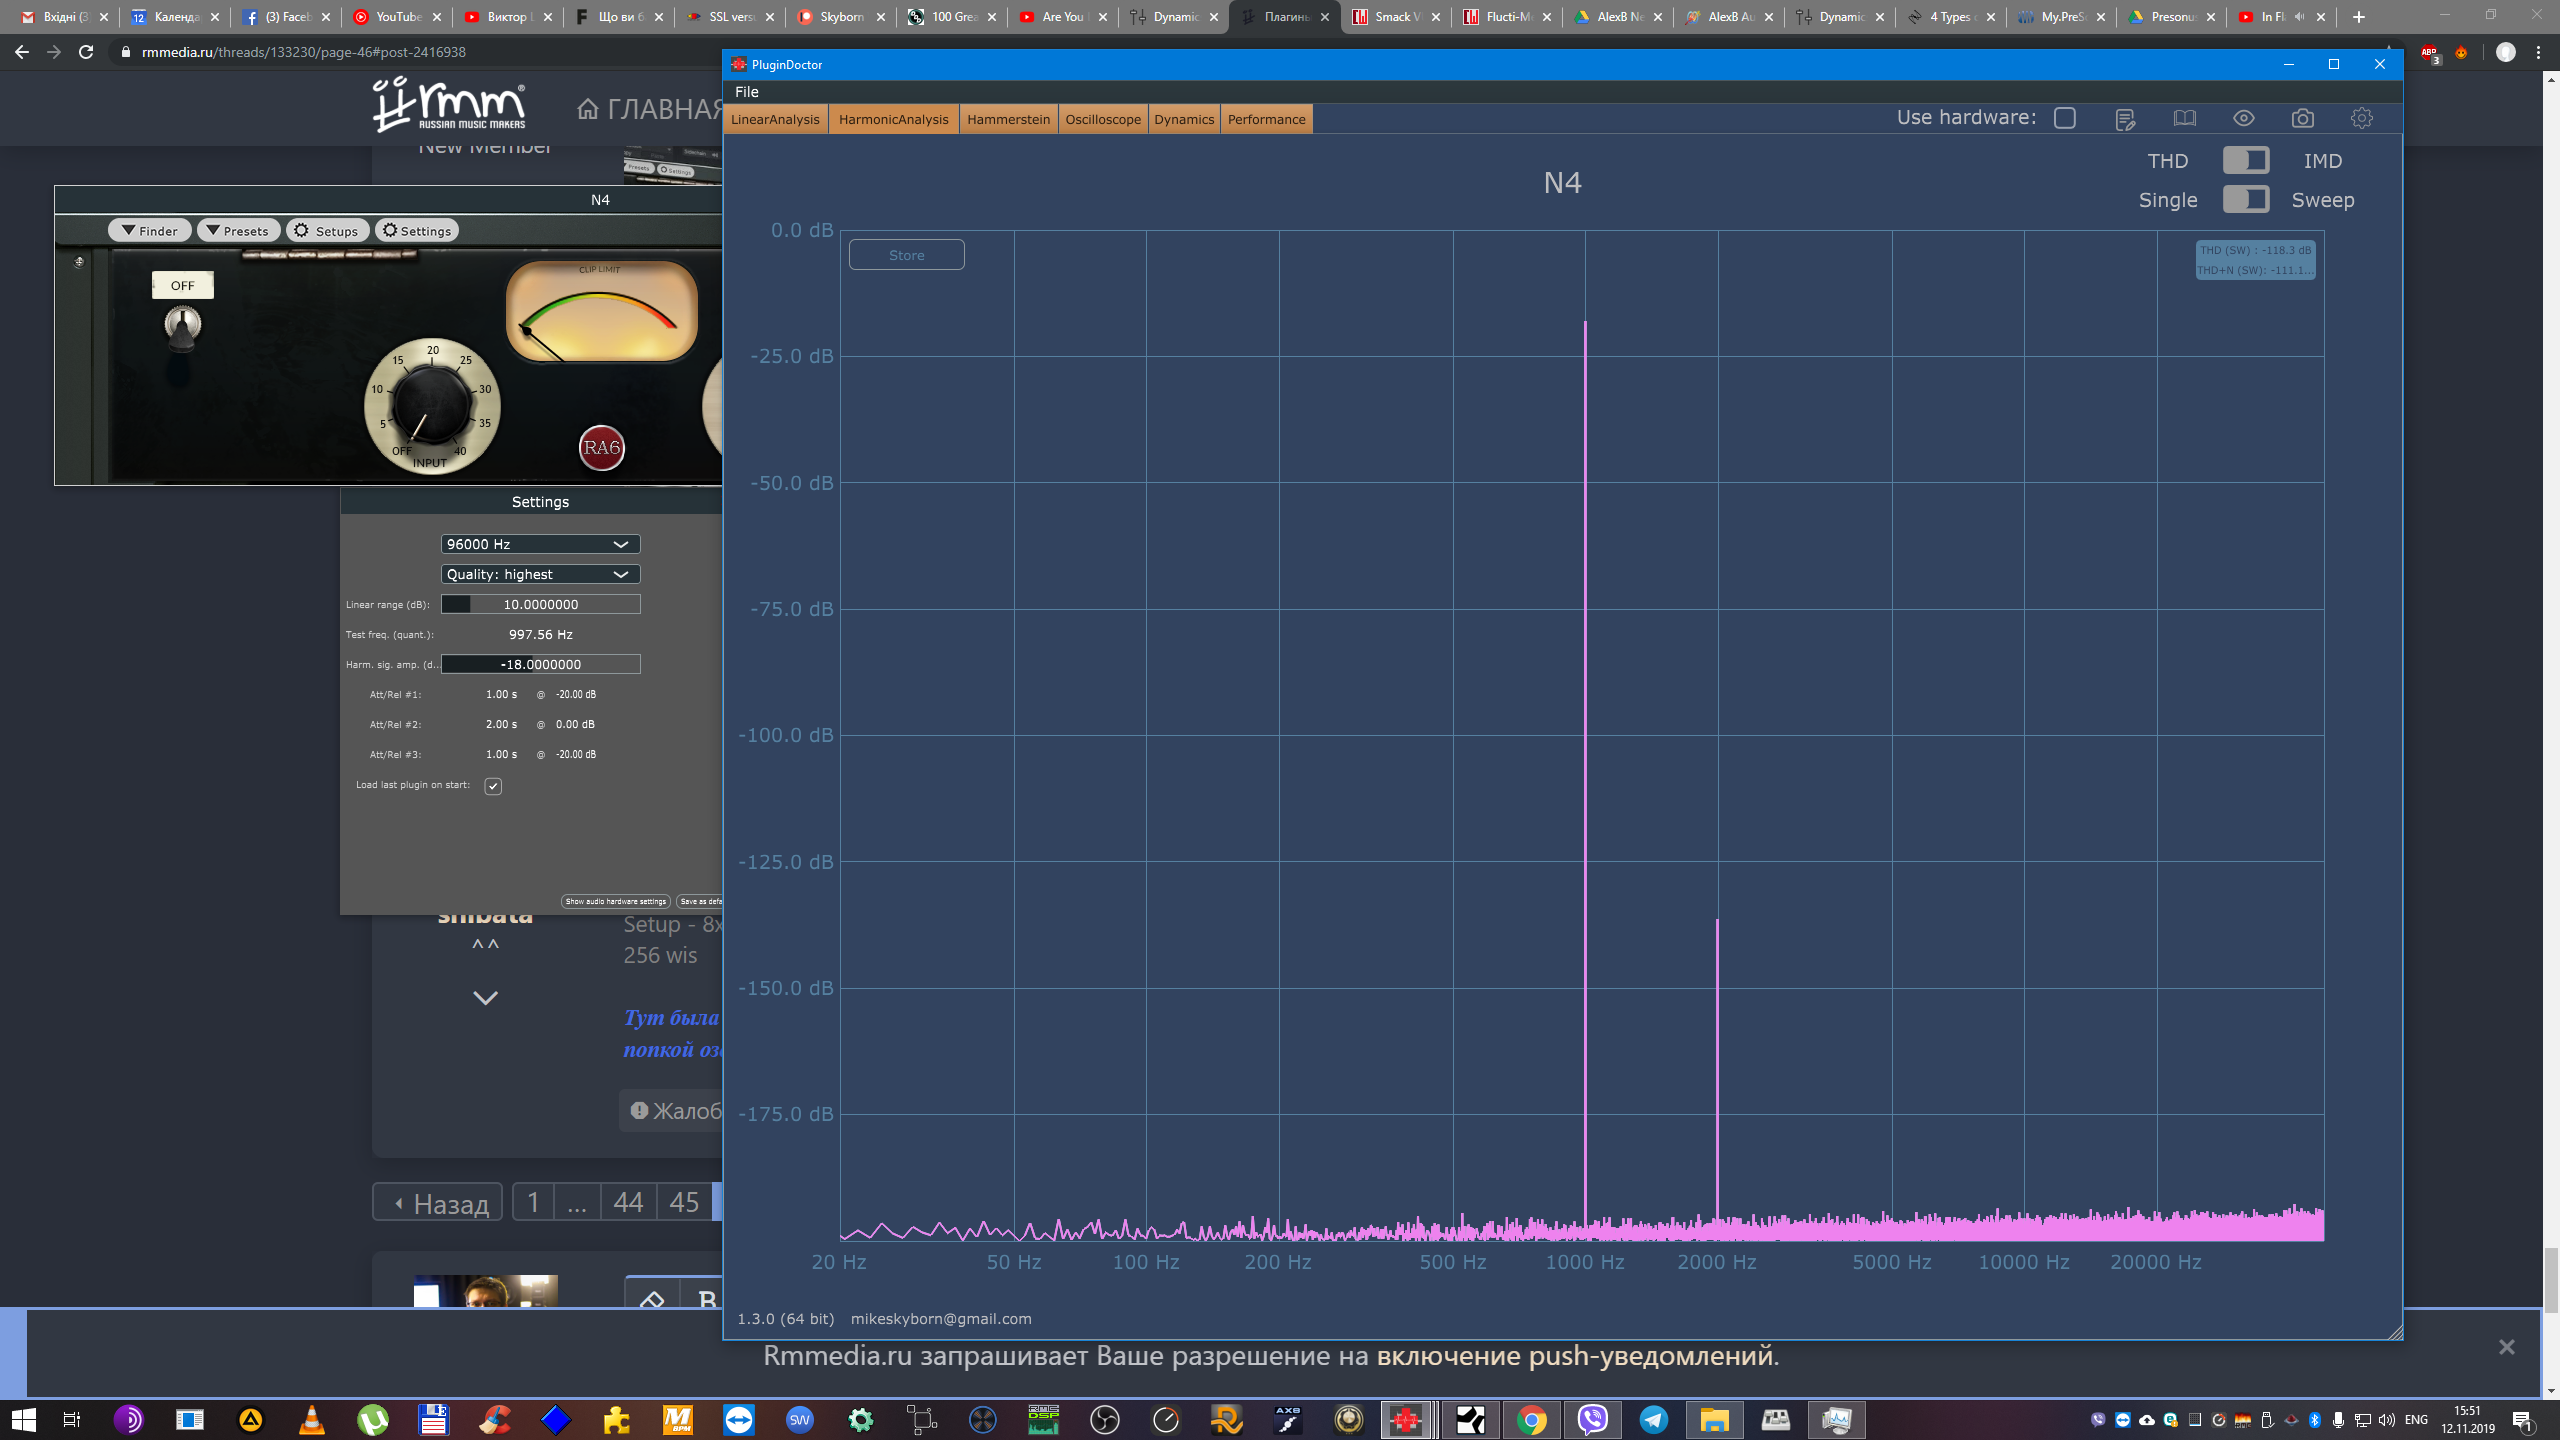The width and height of the screenshot is (2560, 1440).
Task: Go back in Chrome browser
Action: (x=22, y=52)
